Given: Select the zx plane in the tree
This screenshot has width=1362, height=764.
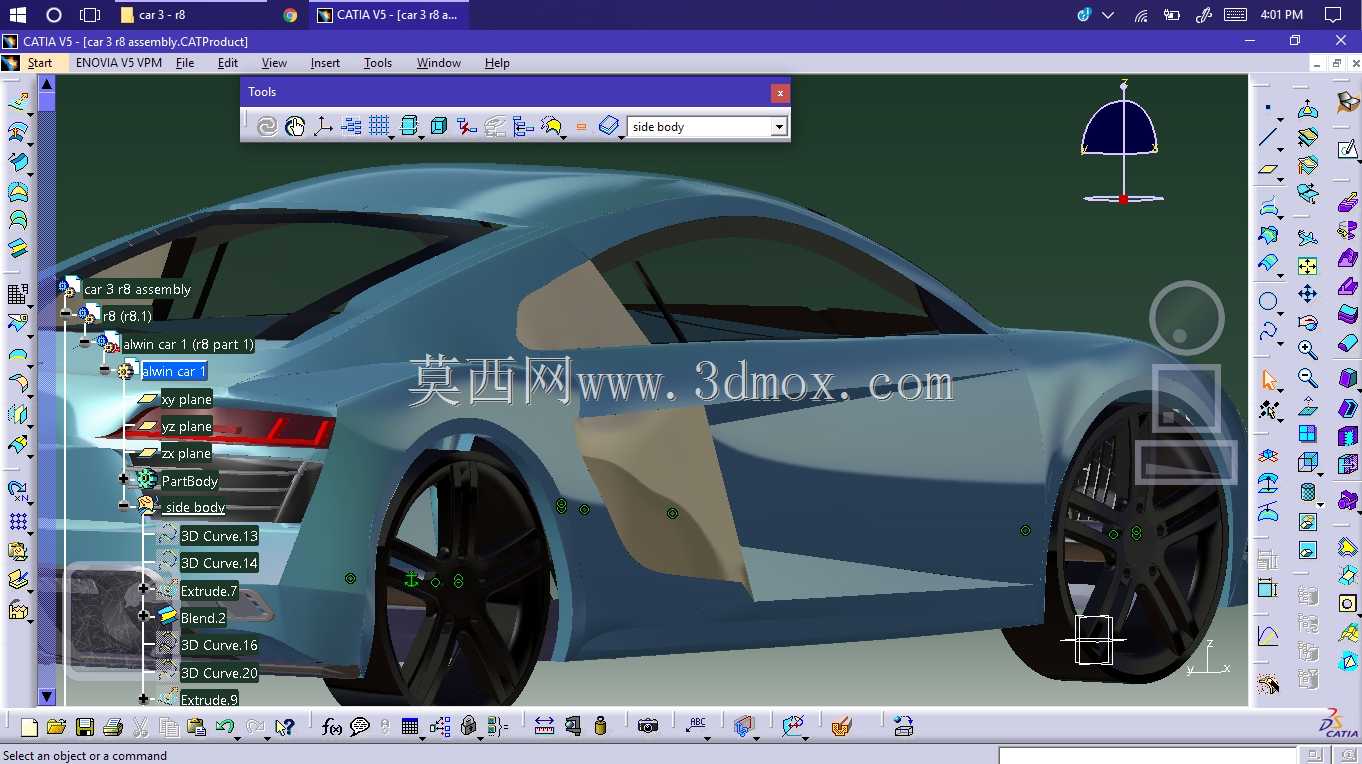Looking at the screenshot, I should [x=186, y=453].
